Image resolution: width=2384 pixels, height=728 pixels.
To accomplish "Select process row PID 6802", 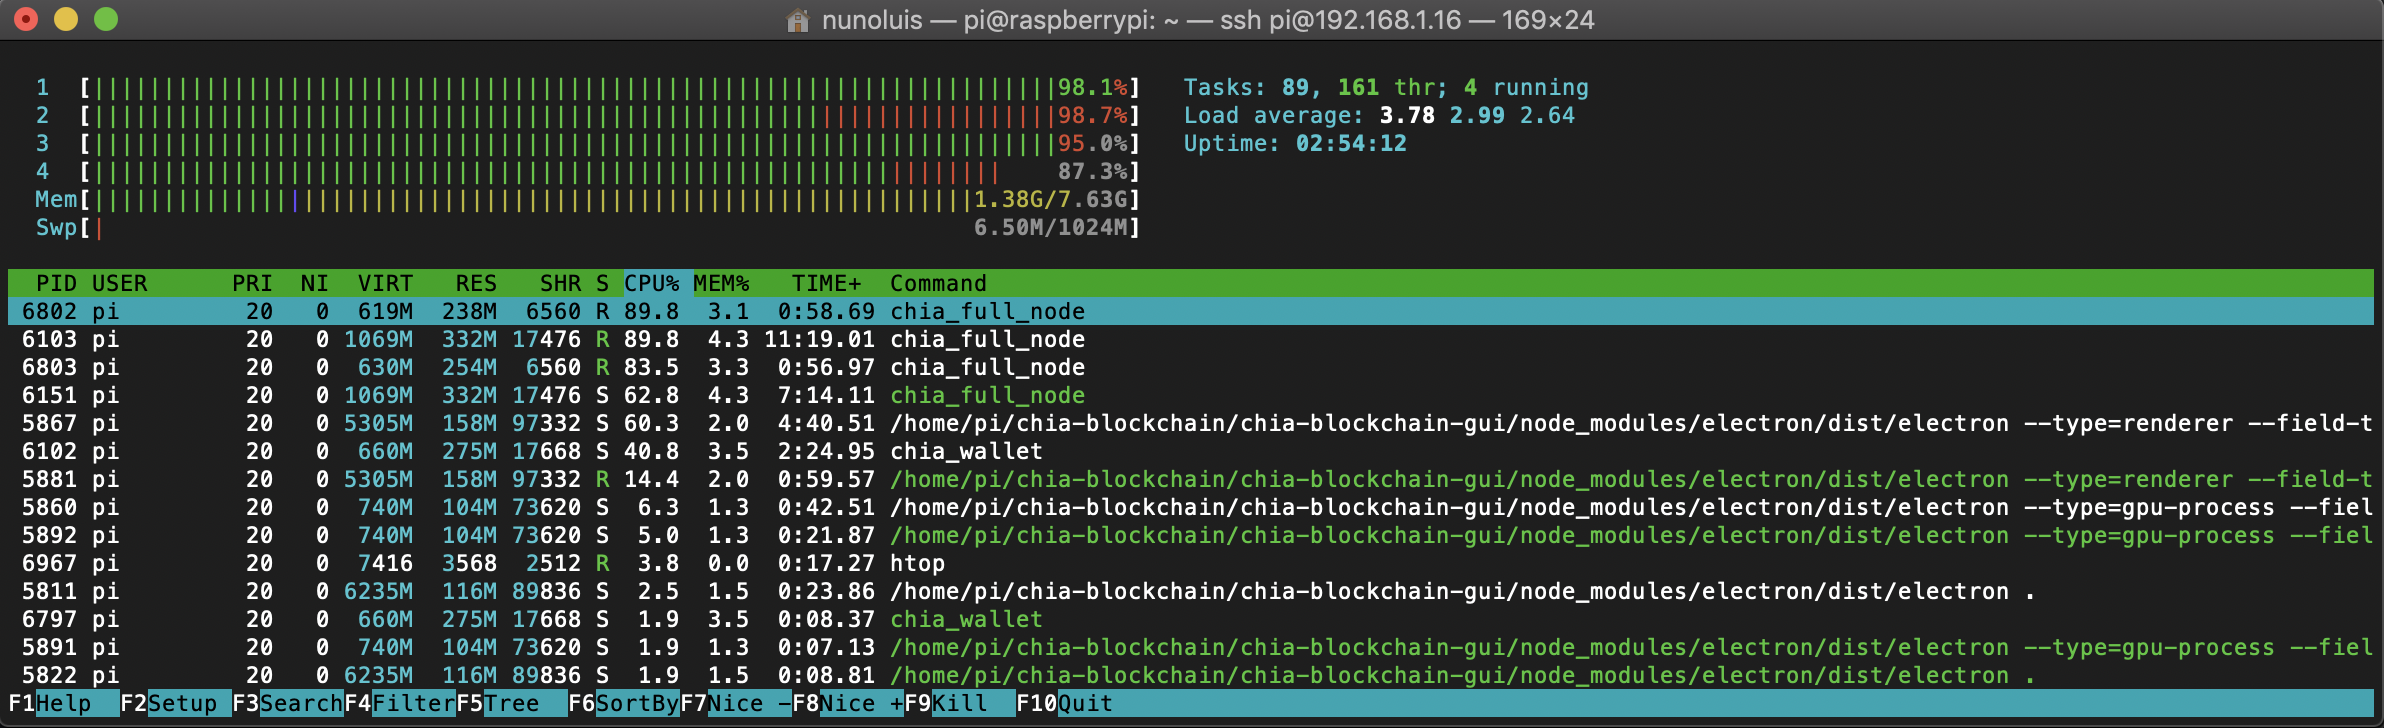I will (1191, 311).
